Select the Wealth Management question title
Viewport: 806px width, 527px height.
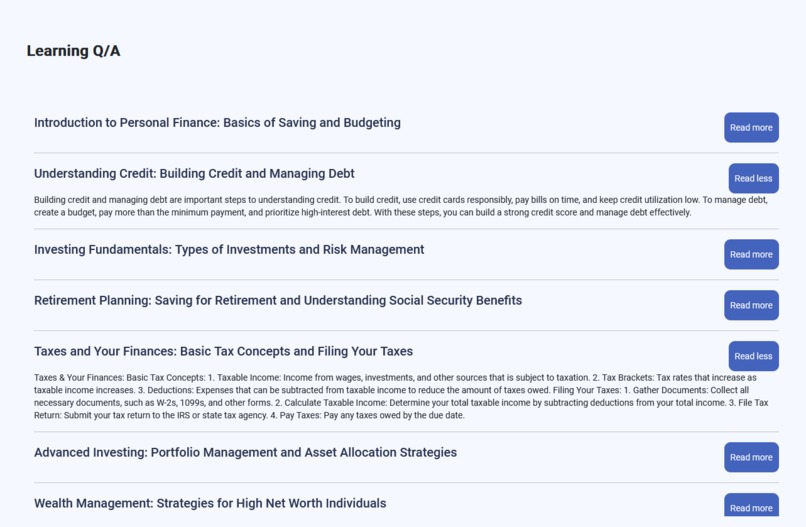210,504
